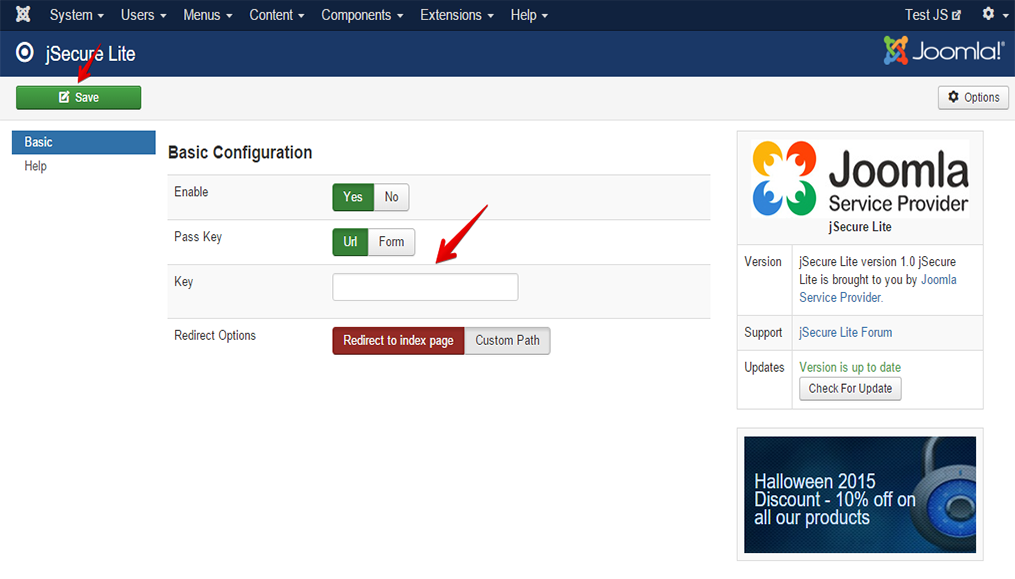Set Enable to Yes

click(x=353, y=197)
